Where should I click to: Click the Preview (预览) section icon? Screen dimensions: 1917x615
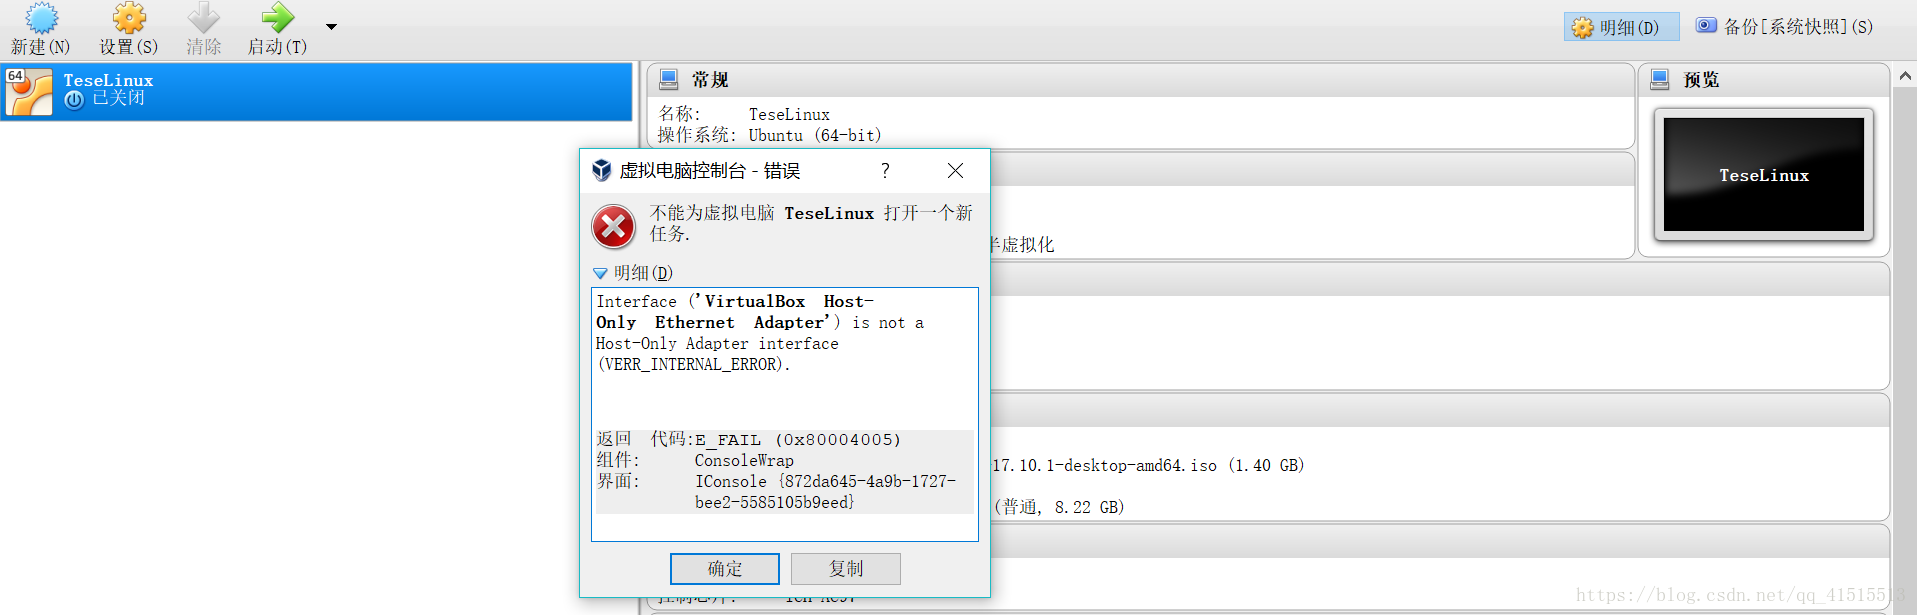click(x=1660, y=80)
